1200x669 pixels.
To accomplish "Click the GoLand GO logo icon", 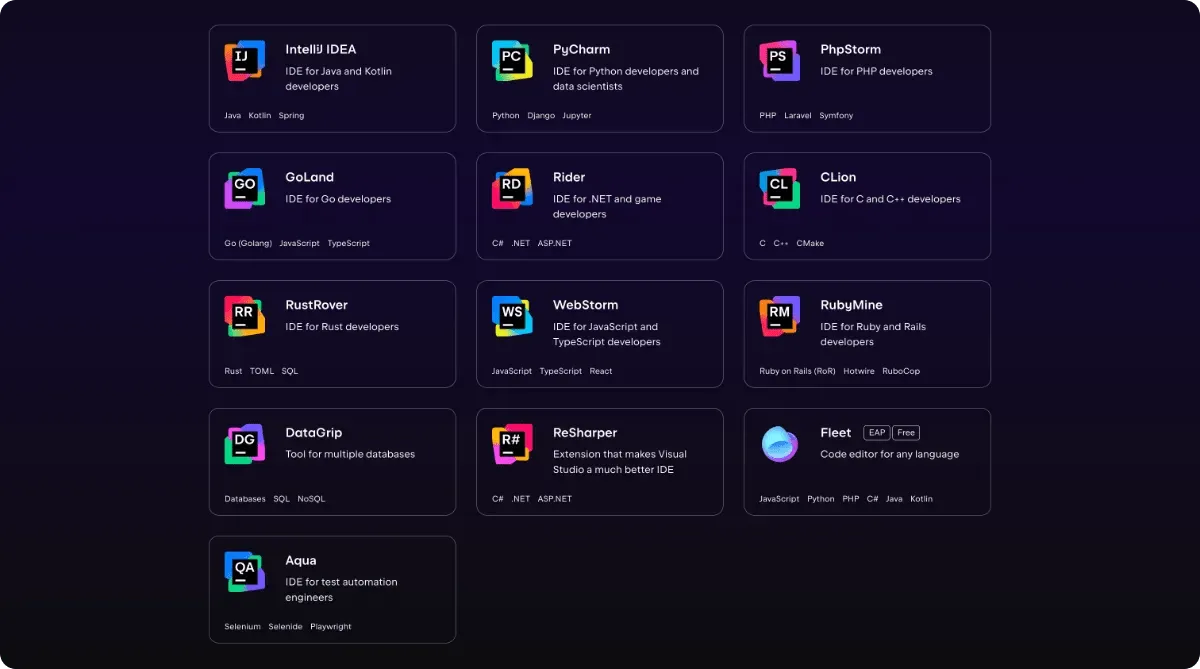I will pyautogui.click(x=244, y=188).
